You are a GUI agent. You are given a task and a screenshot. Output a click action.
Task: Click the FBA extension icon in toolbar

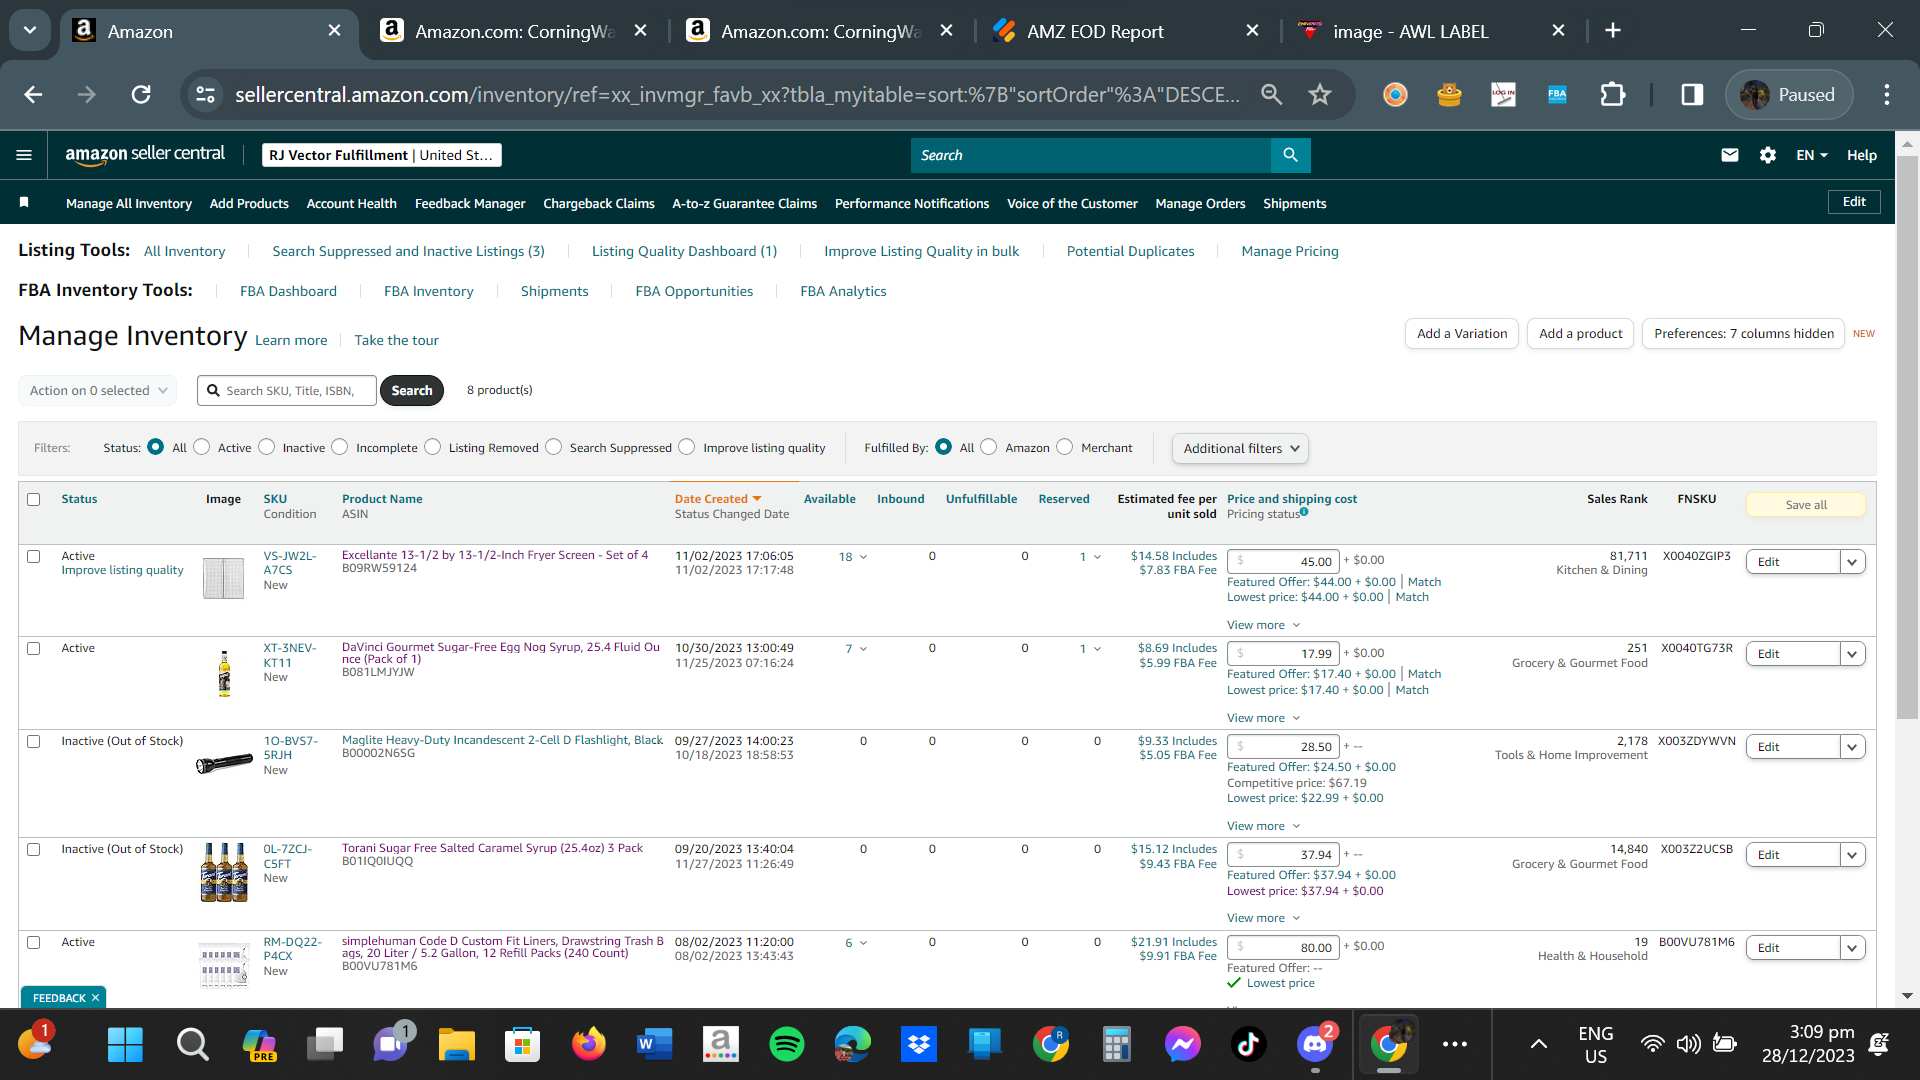pos(1557,95)
